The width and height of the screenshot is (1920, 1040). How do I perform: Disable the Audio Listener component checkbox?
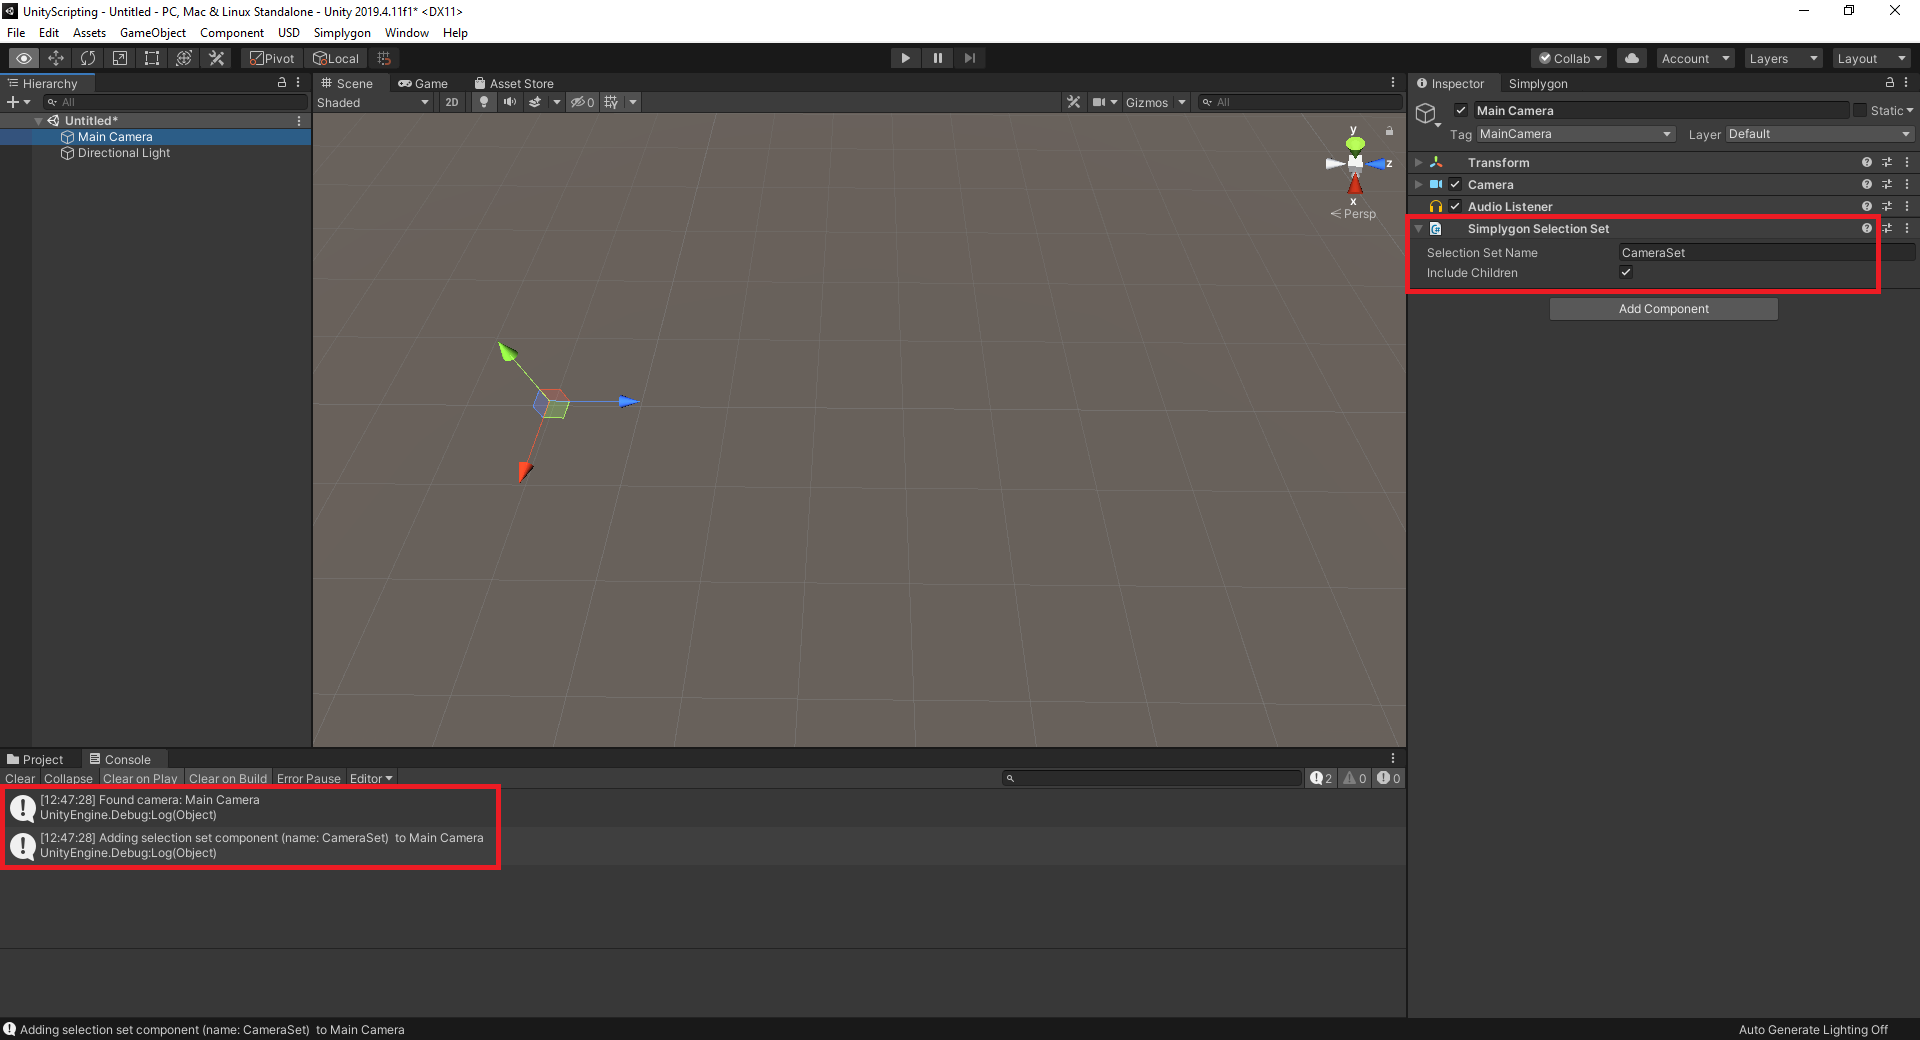(x=1455, y=206)
